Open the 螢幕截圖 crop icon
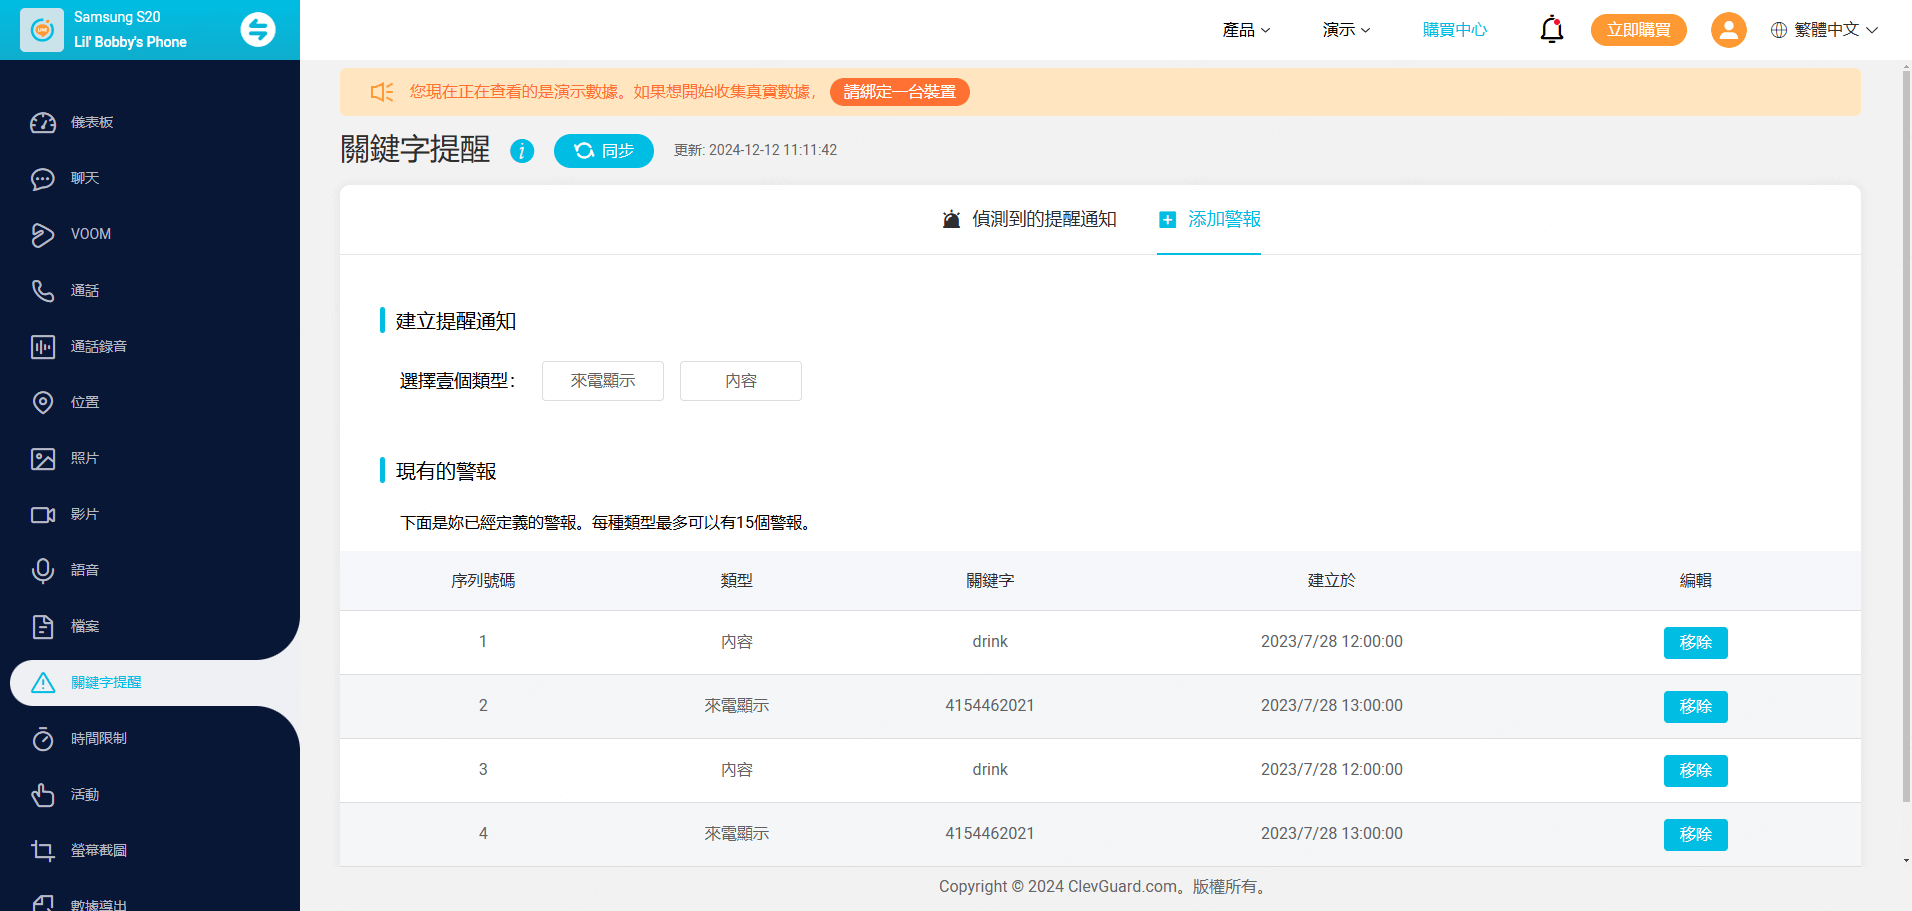 pos(43,850)
